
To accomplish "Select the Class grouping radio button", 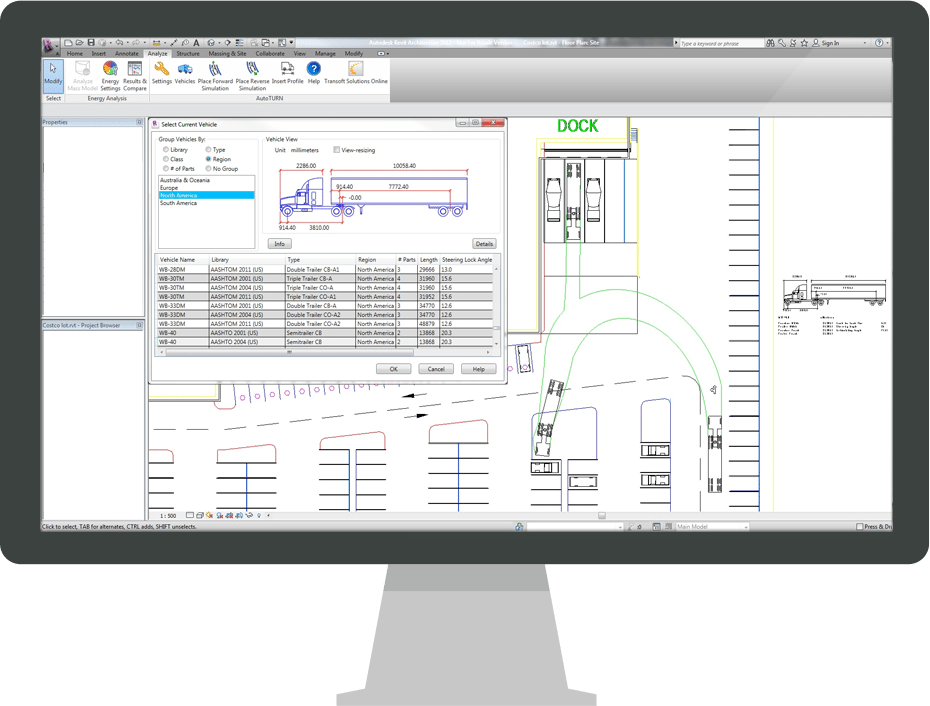I will [x=166, y=160].
